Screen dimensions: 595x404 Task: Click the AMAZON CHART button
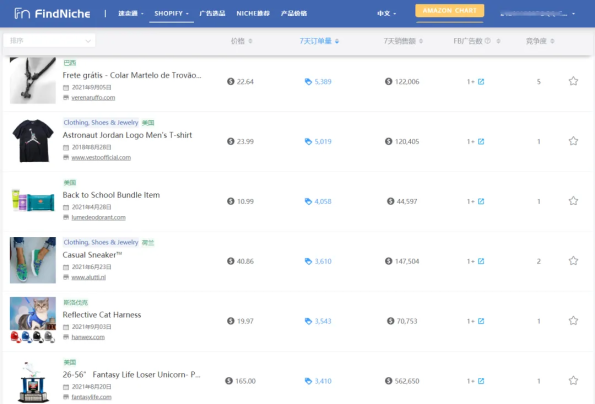click(x=450, y=11)
